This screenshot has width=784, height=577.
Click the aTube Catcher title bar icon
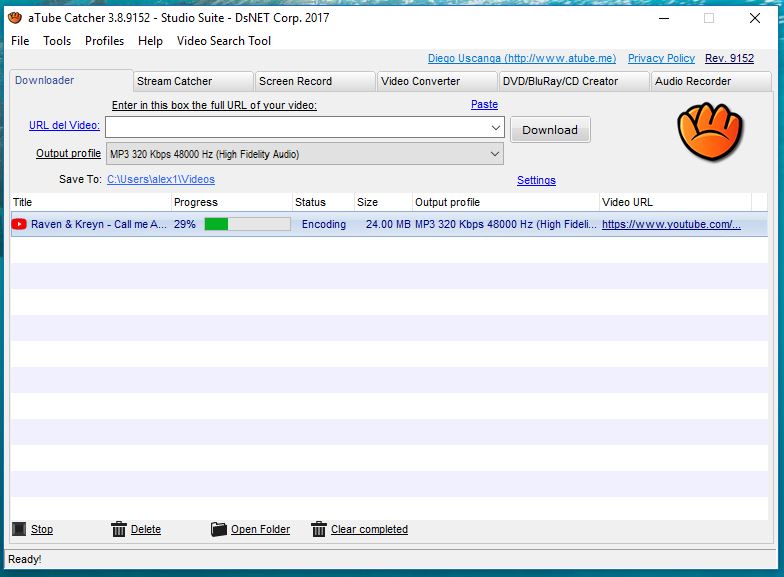(15, 18)
